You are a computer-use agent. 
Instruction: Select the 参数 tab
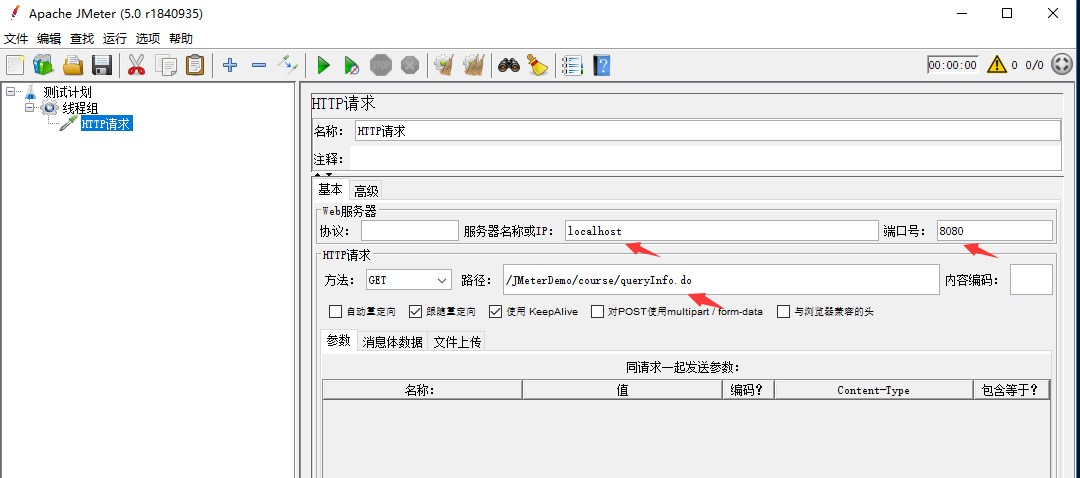(x=339, y=341)
